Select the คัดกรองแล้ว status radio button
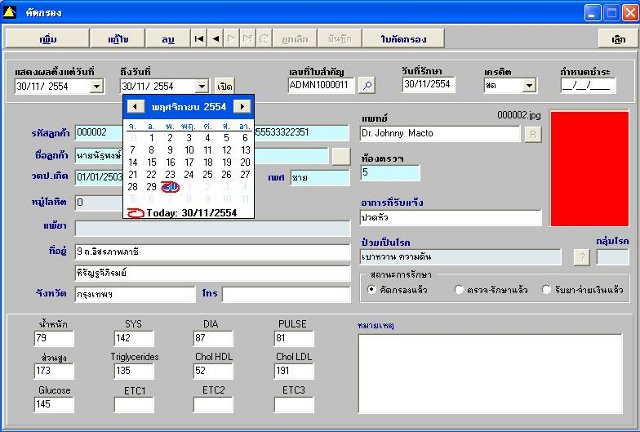The image size is (640, 432). tap(371, 289)
